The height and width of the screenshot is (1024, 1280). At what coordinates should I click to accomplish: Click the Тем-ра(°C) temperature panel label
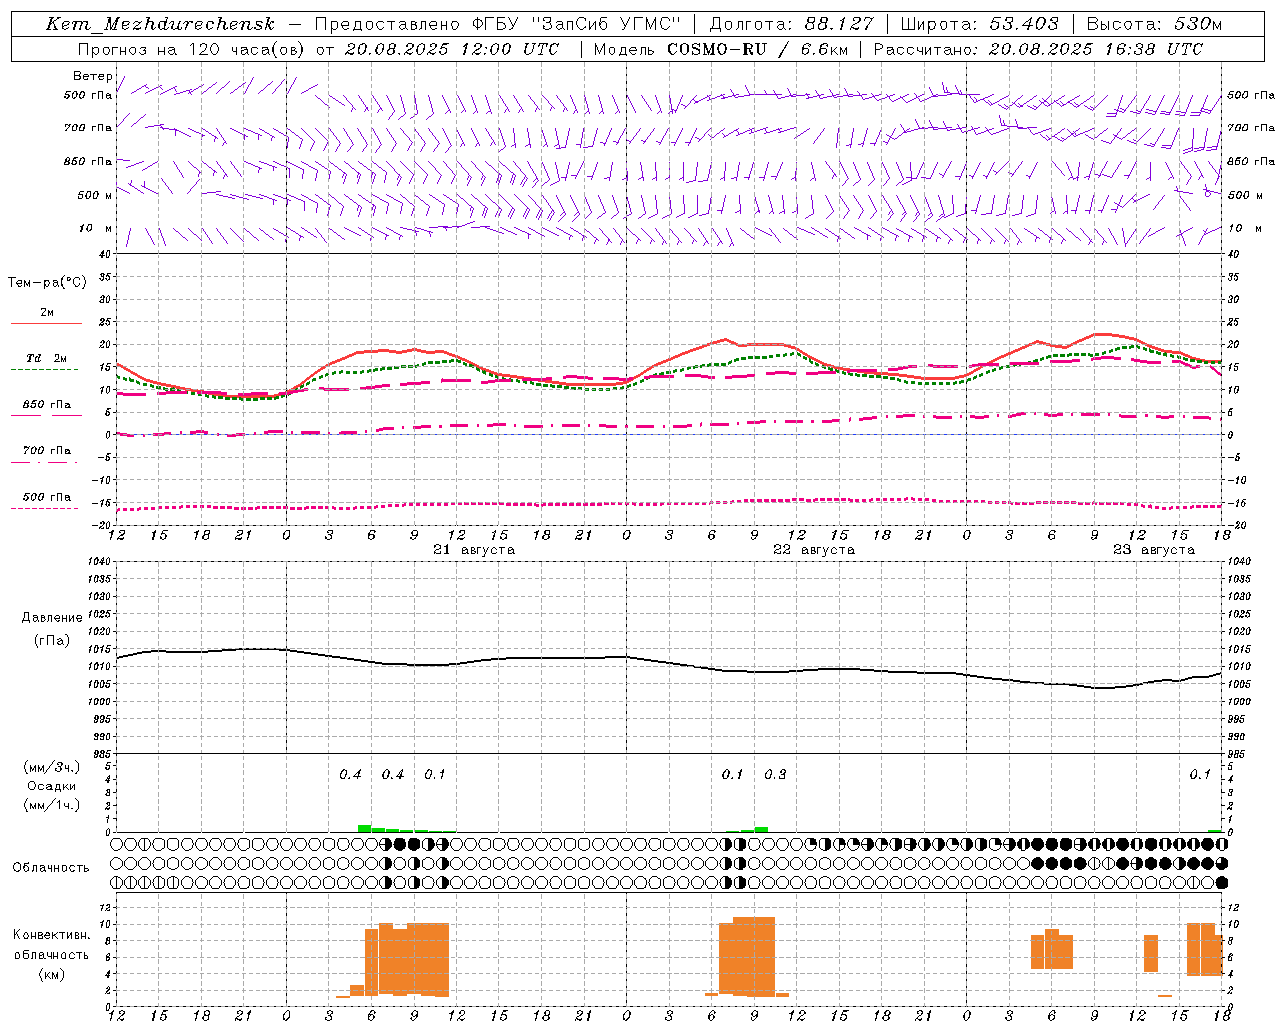coord(47,283)
